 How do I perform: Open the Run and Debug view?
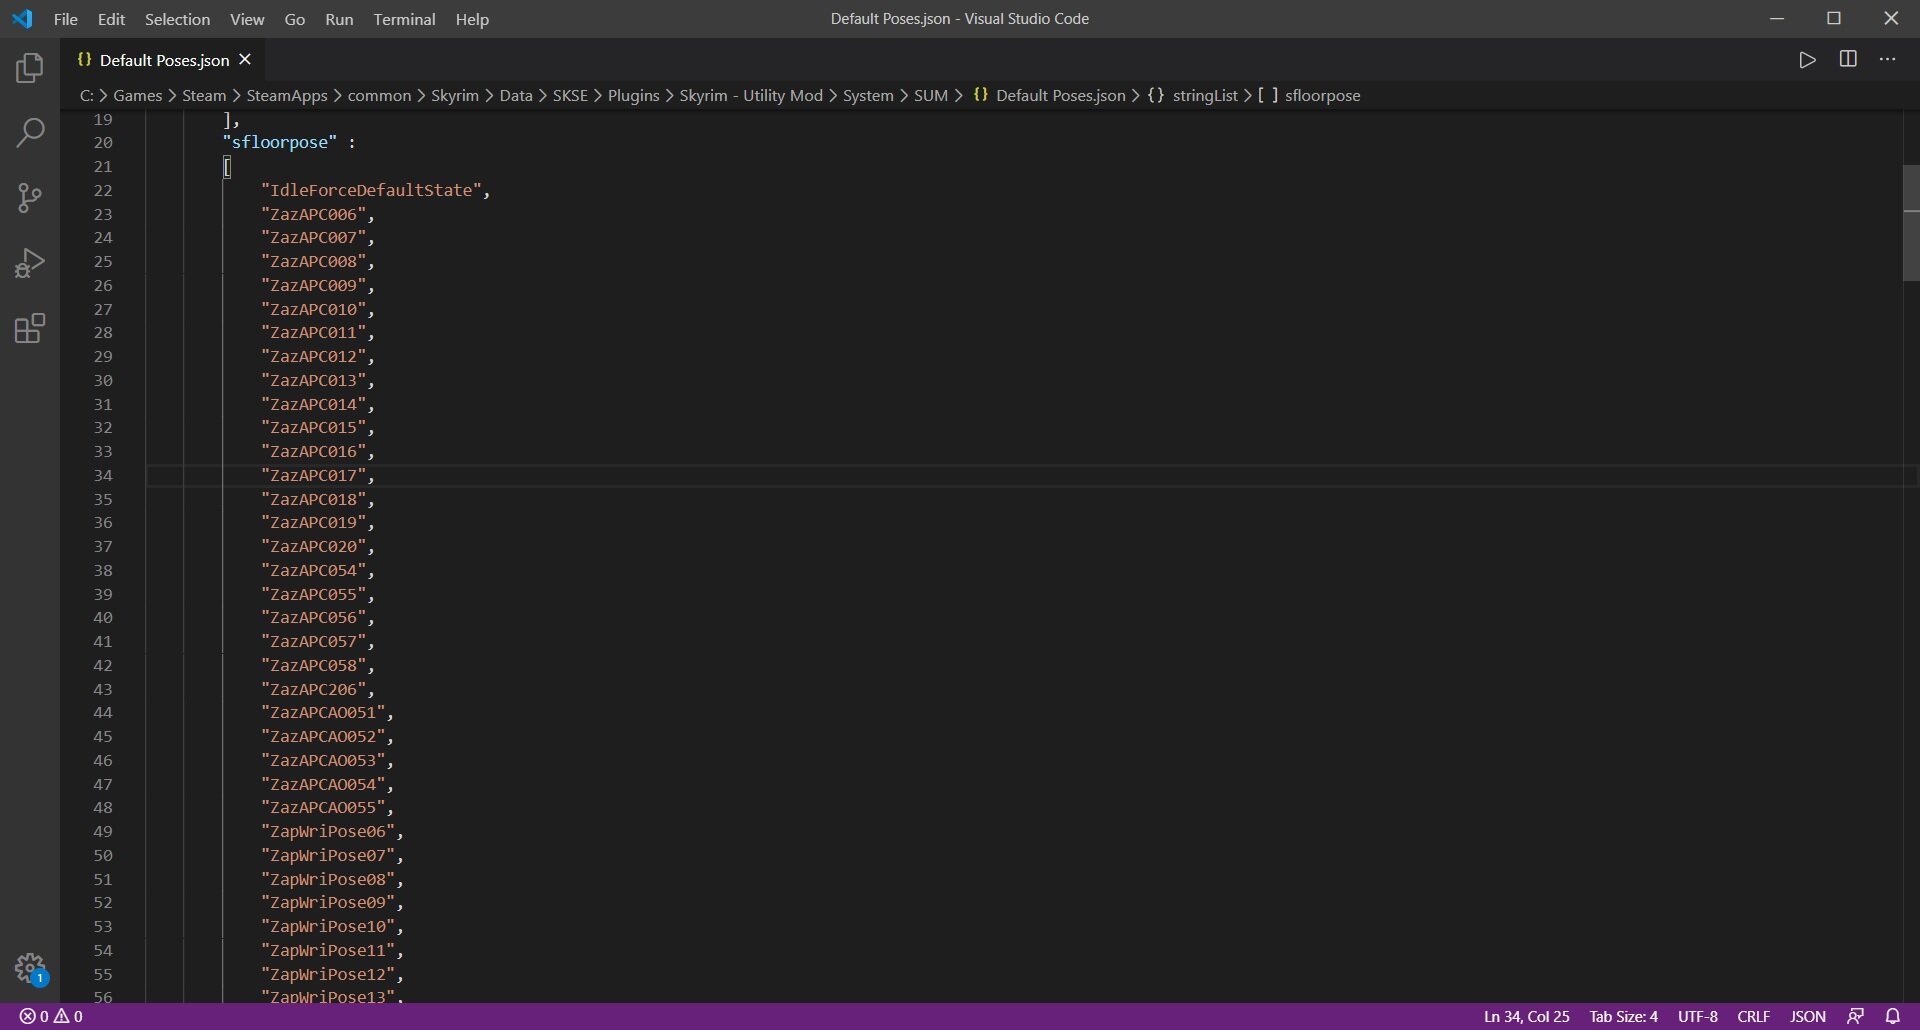tap(30, 263)
